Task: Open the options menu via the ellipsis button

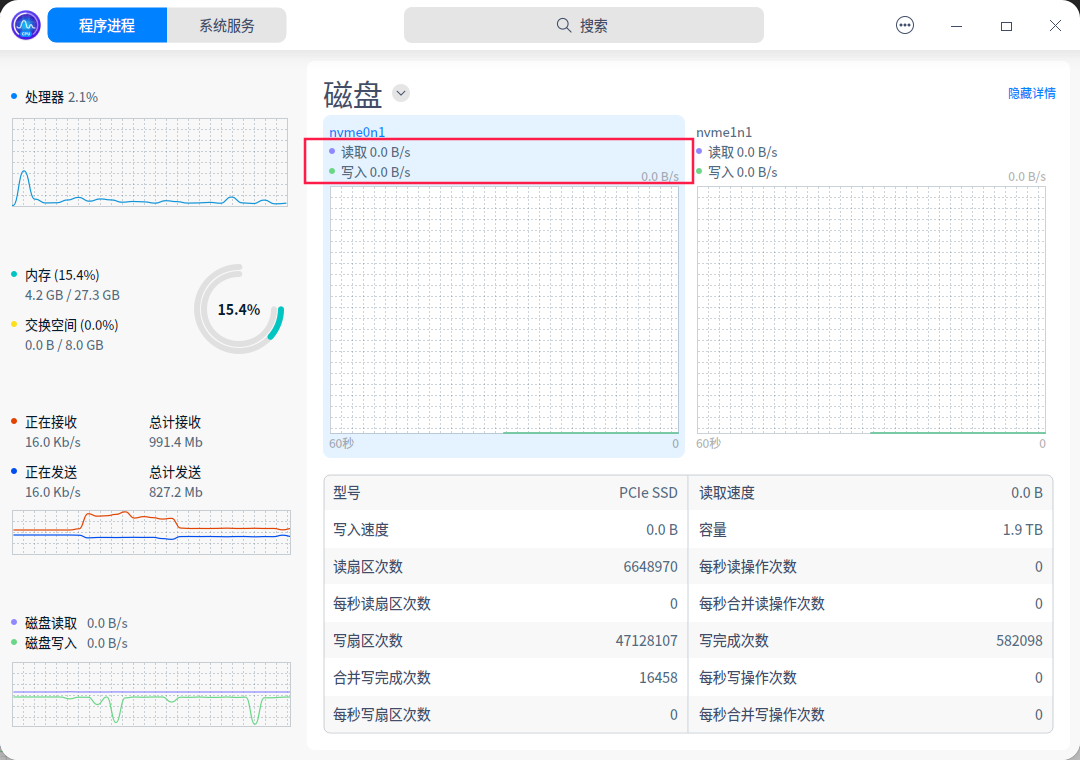Action: coord(905,25)
